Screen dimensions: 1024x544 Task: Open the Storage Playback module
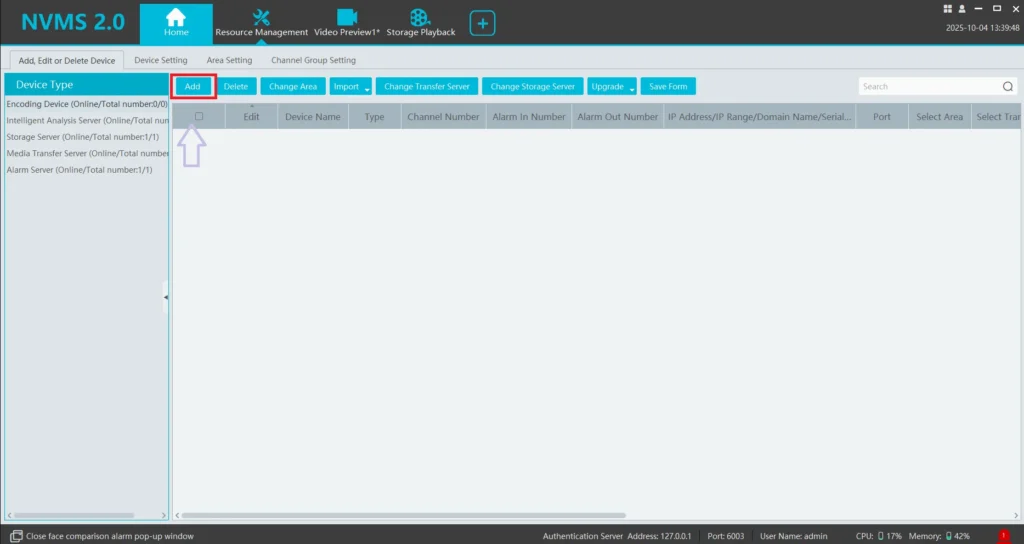click(421, 22)
